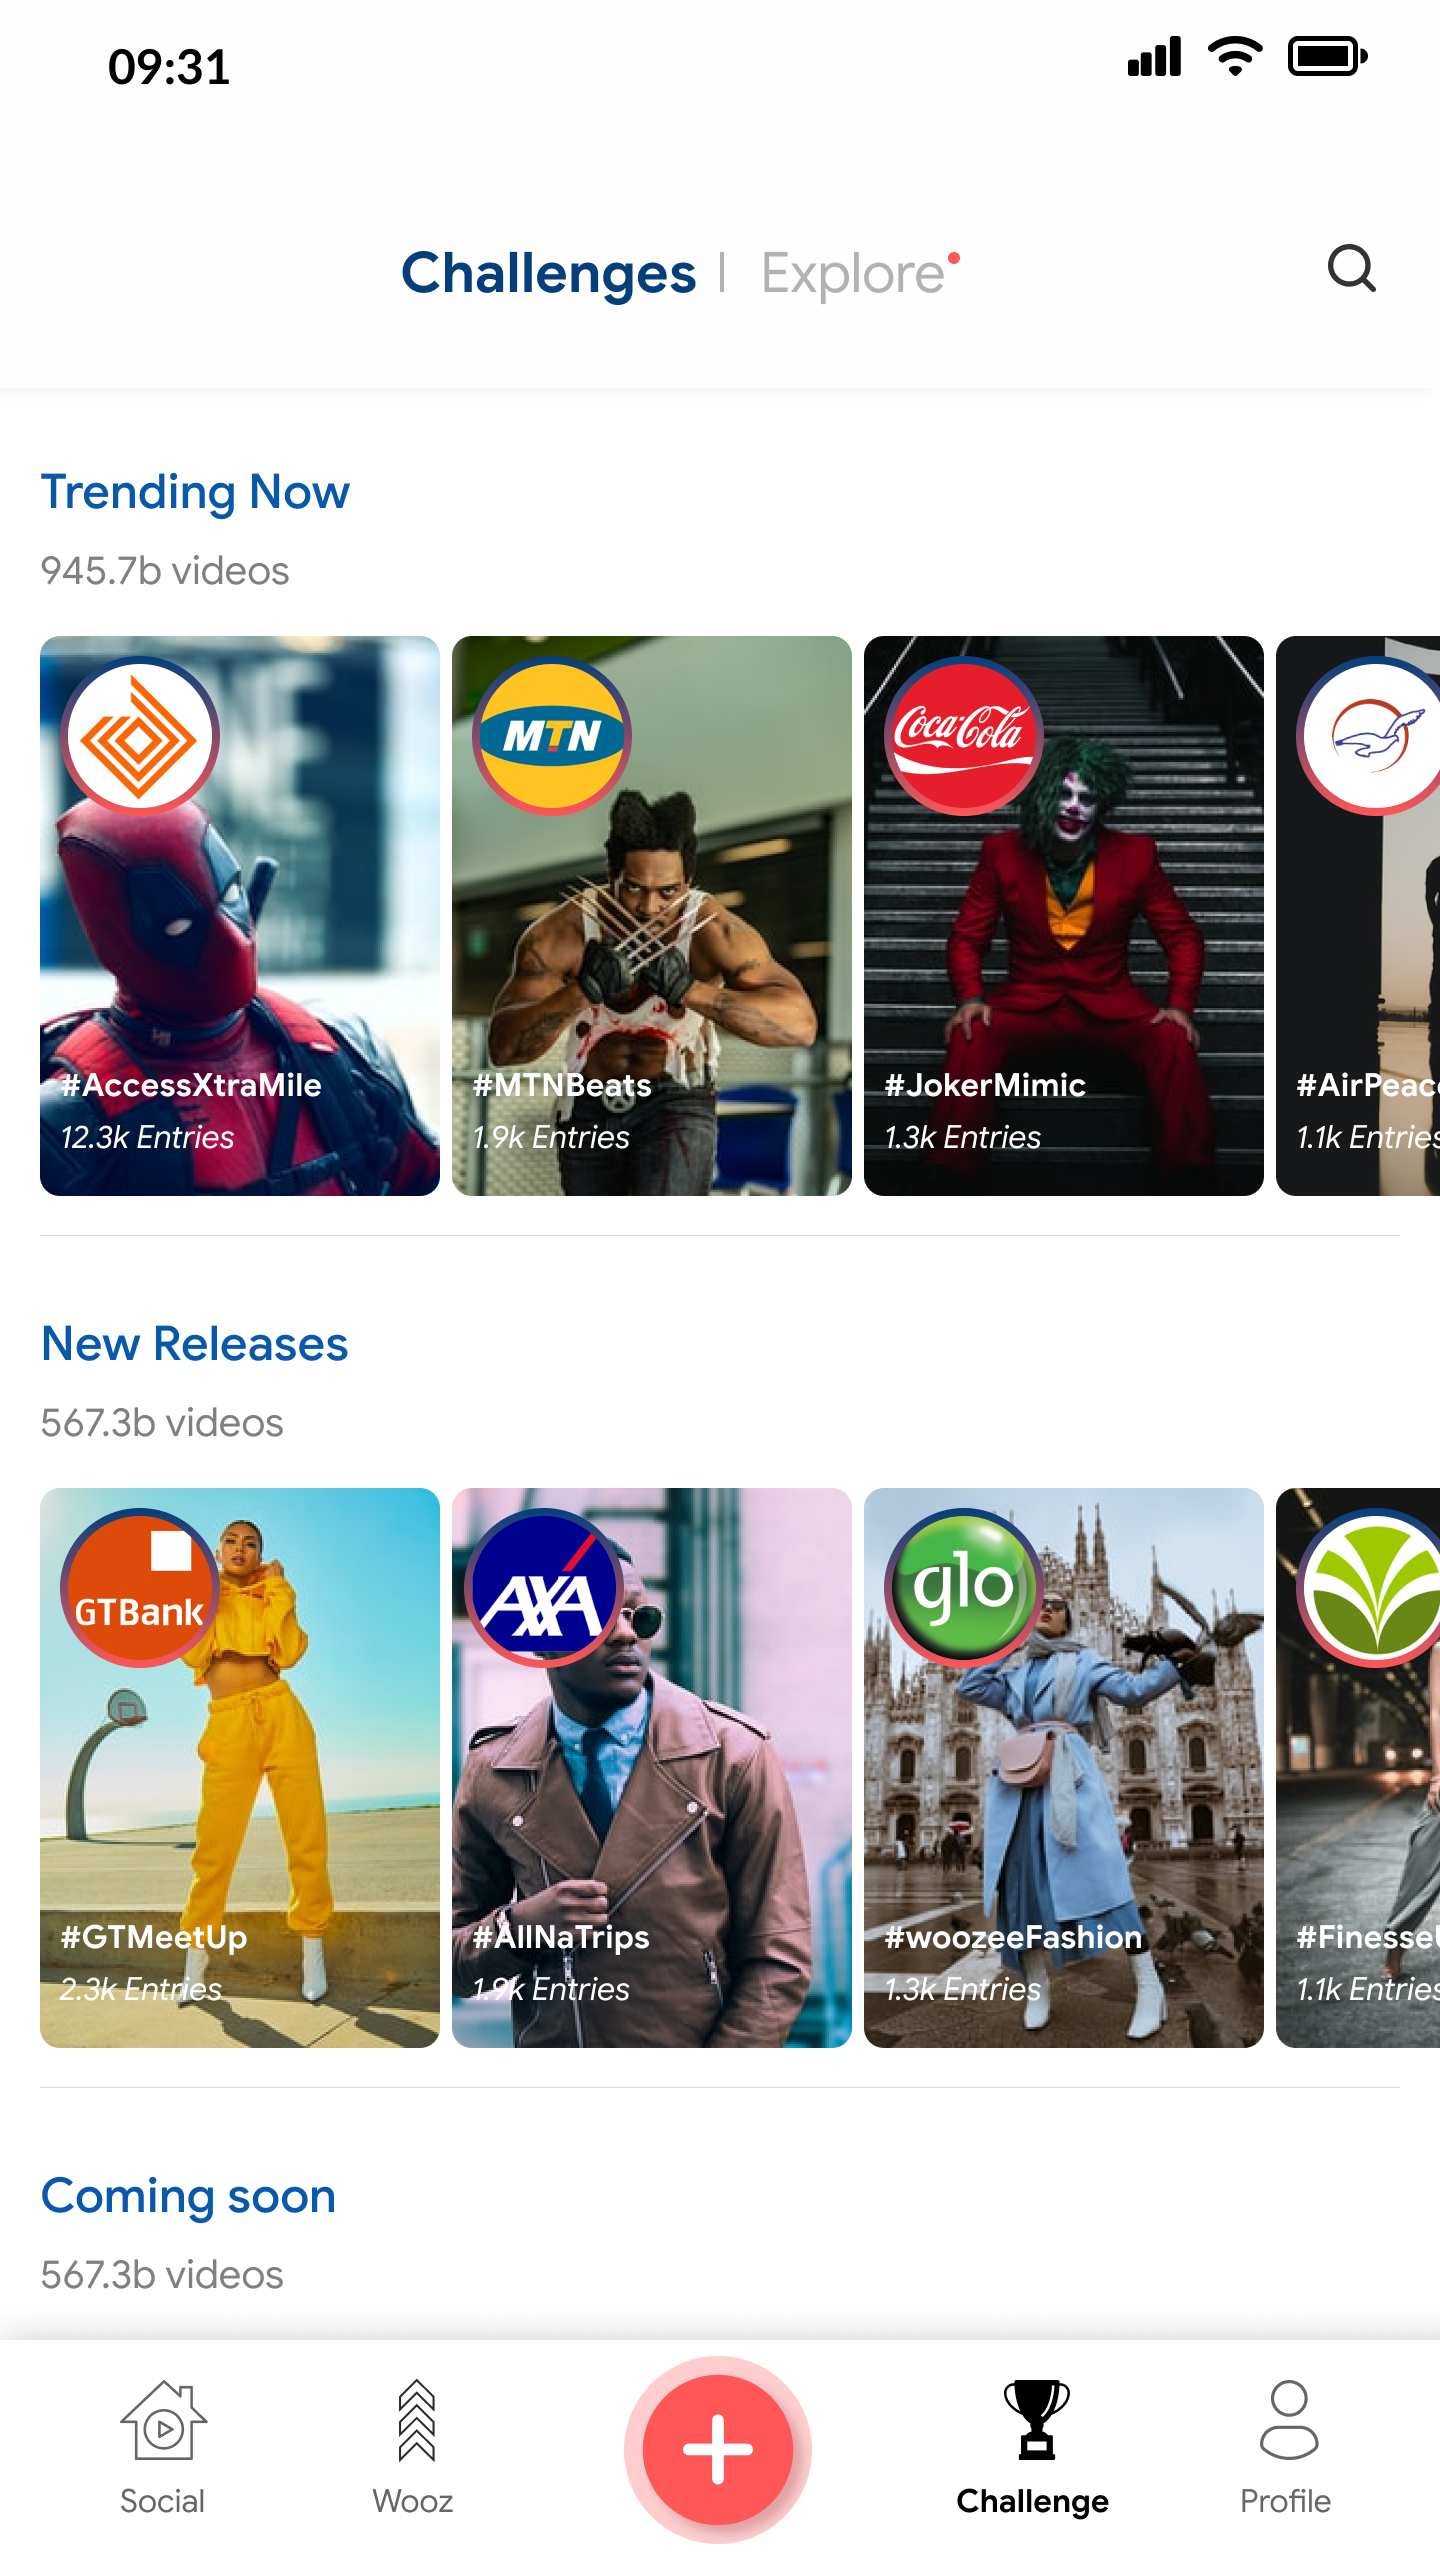The width and height of the screenshot is (1440, 2560).
Task: Tap the Trending Now heading
Action: (195, 492)
